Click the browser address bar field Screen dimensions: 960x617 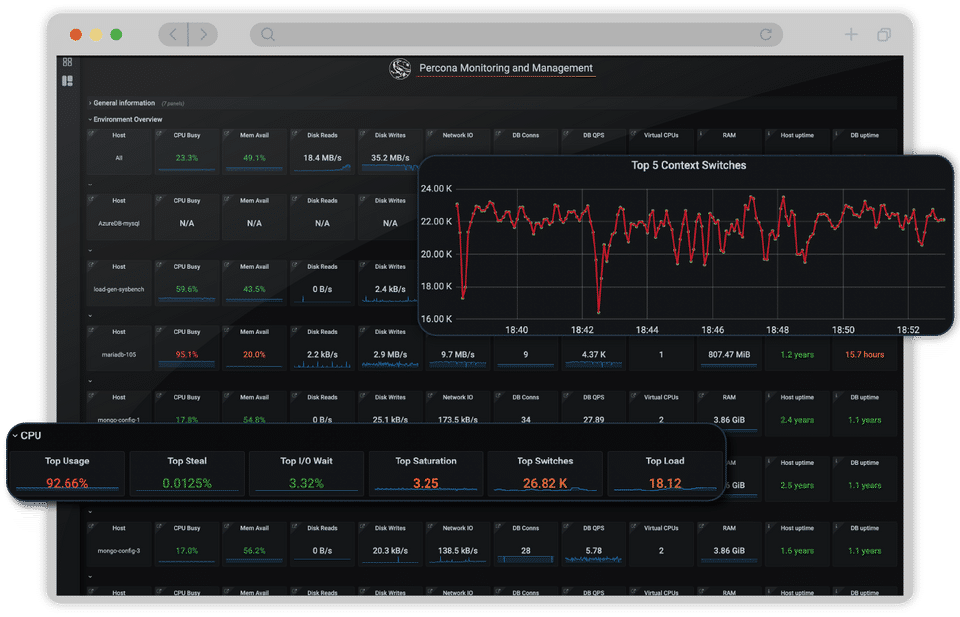tap(516, 34)
